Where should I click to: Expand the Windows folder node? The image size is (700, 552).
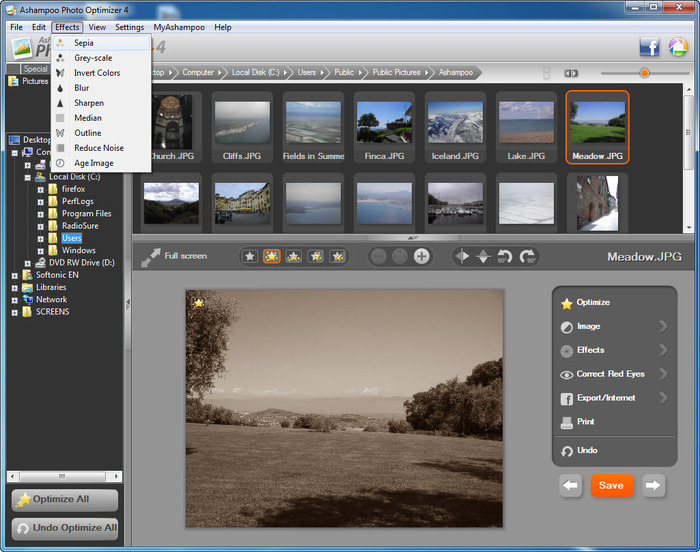(41, 251)
